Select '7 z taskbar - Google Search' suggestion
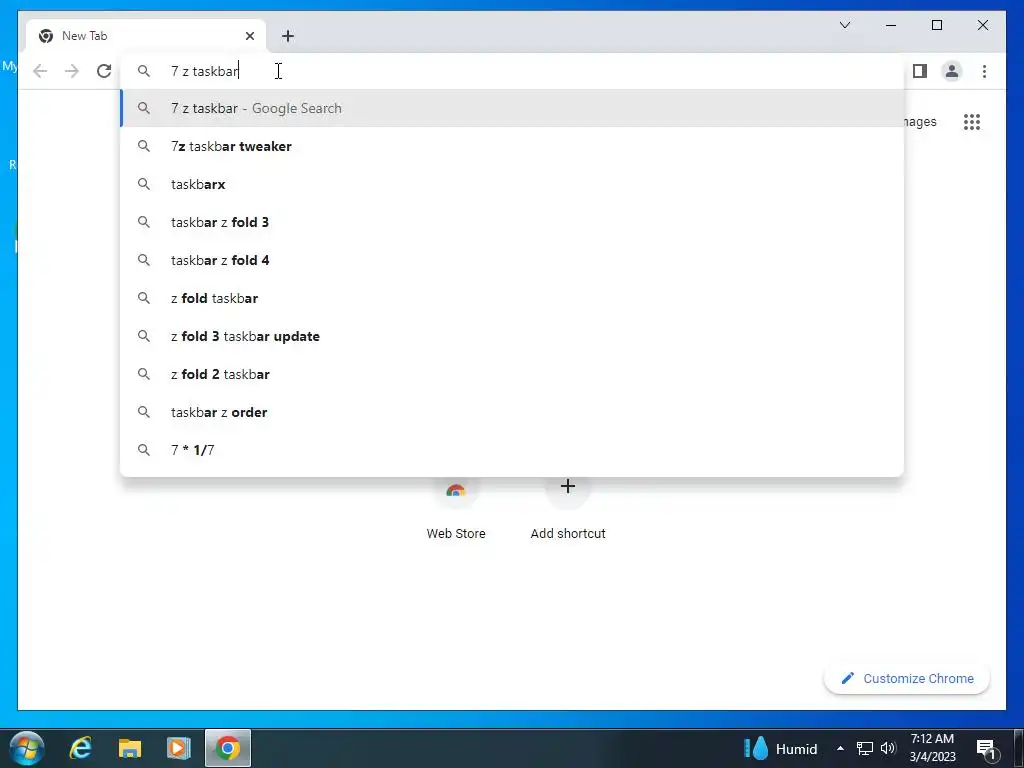This screenshot has width=1024, height=768. 512,108
